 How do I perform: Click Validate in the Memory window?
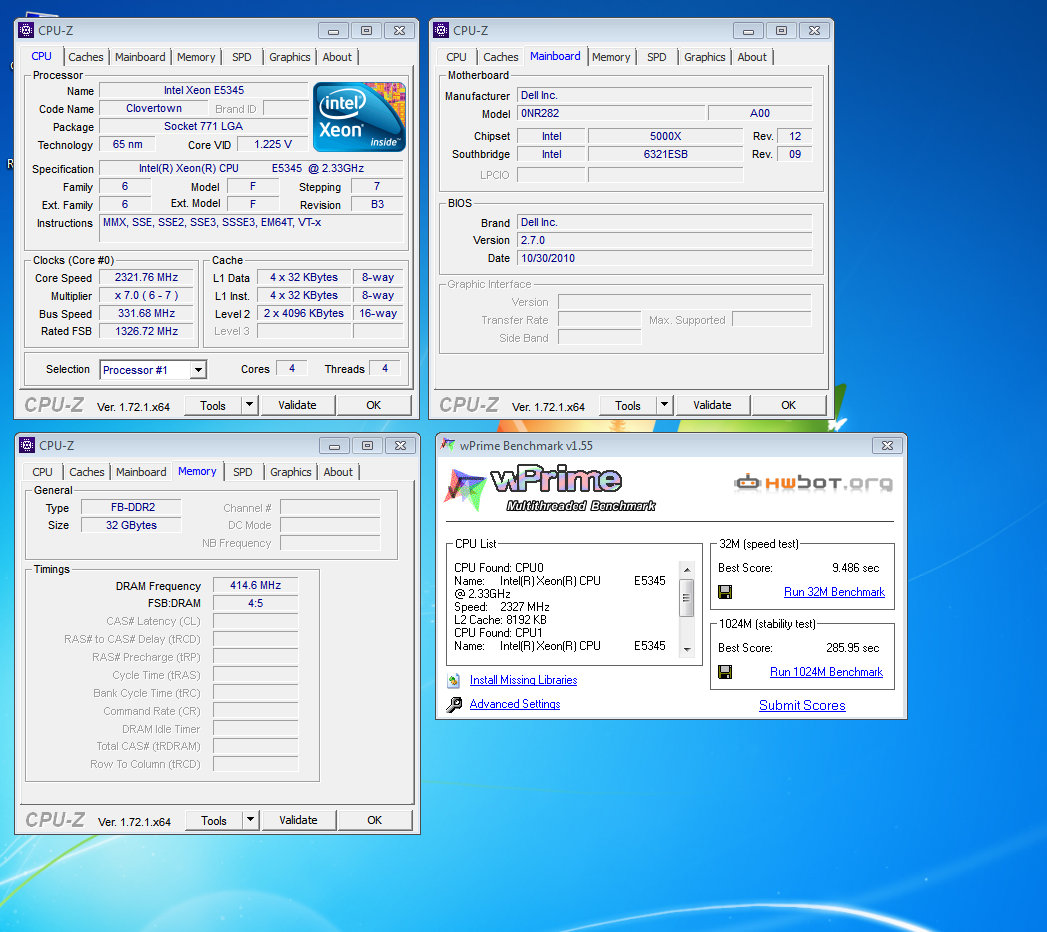(298, 821)
